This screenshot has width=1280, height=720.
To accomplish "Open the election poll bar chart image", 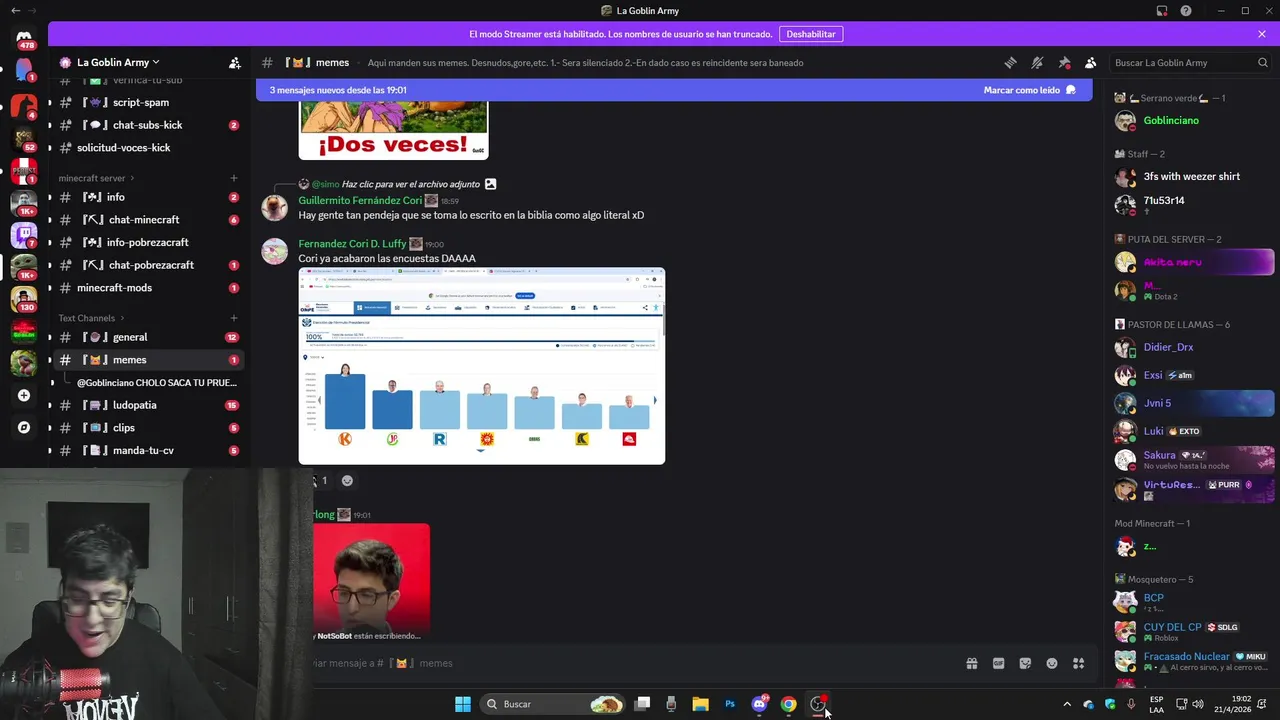I will click(481, 366).
